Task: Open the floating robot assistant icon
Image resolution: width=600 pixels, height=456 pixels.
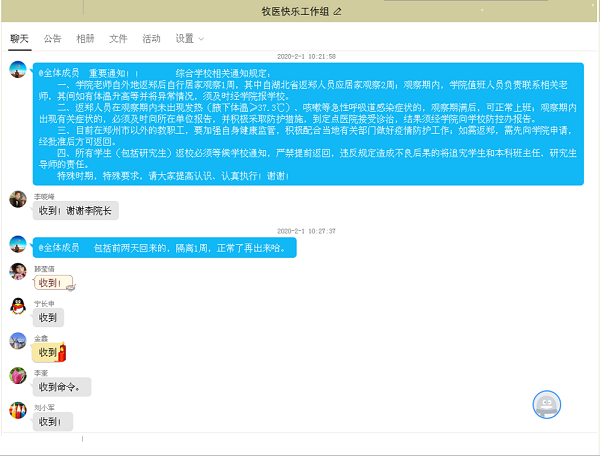Action: [x=546, y=403]
